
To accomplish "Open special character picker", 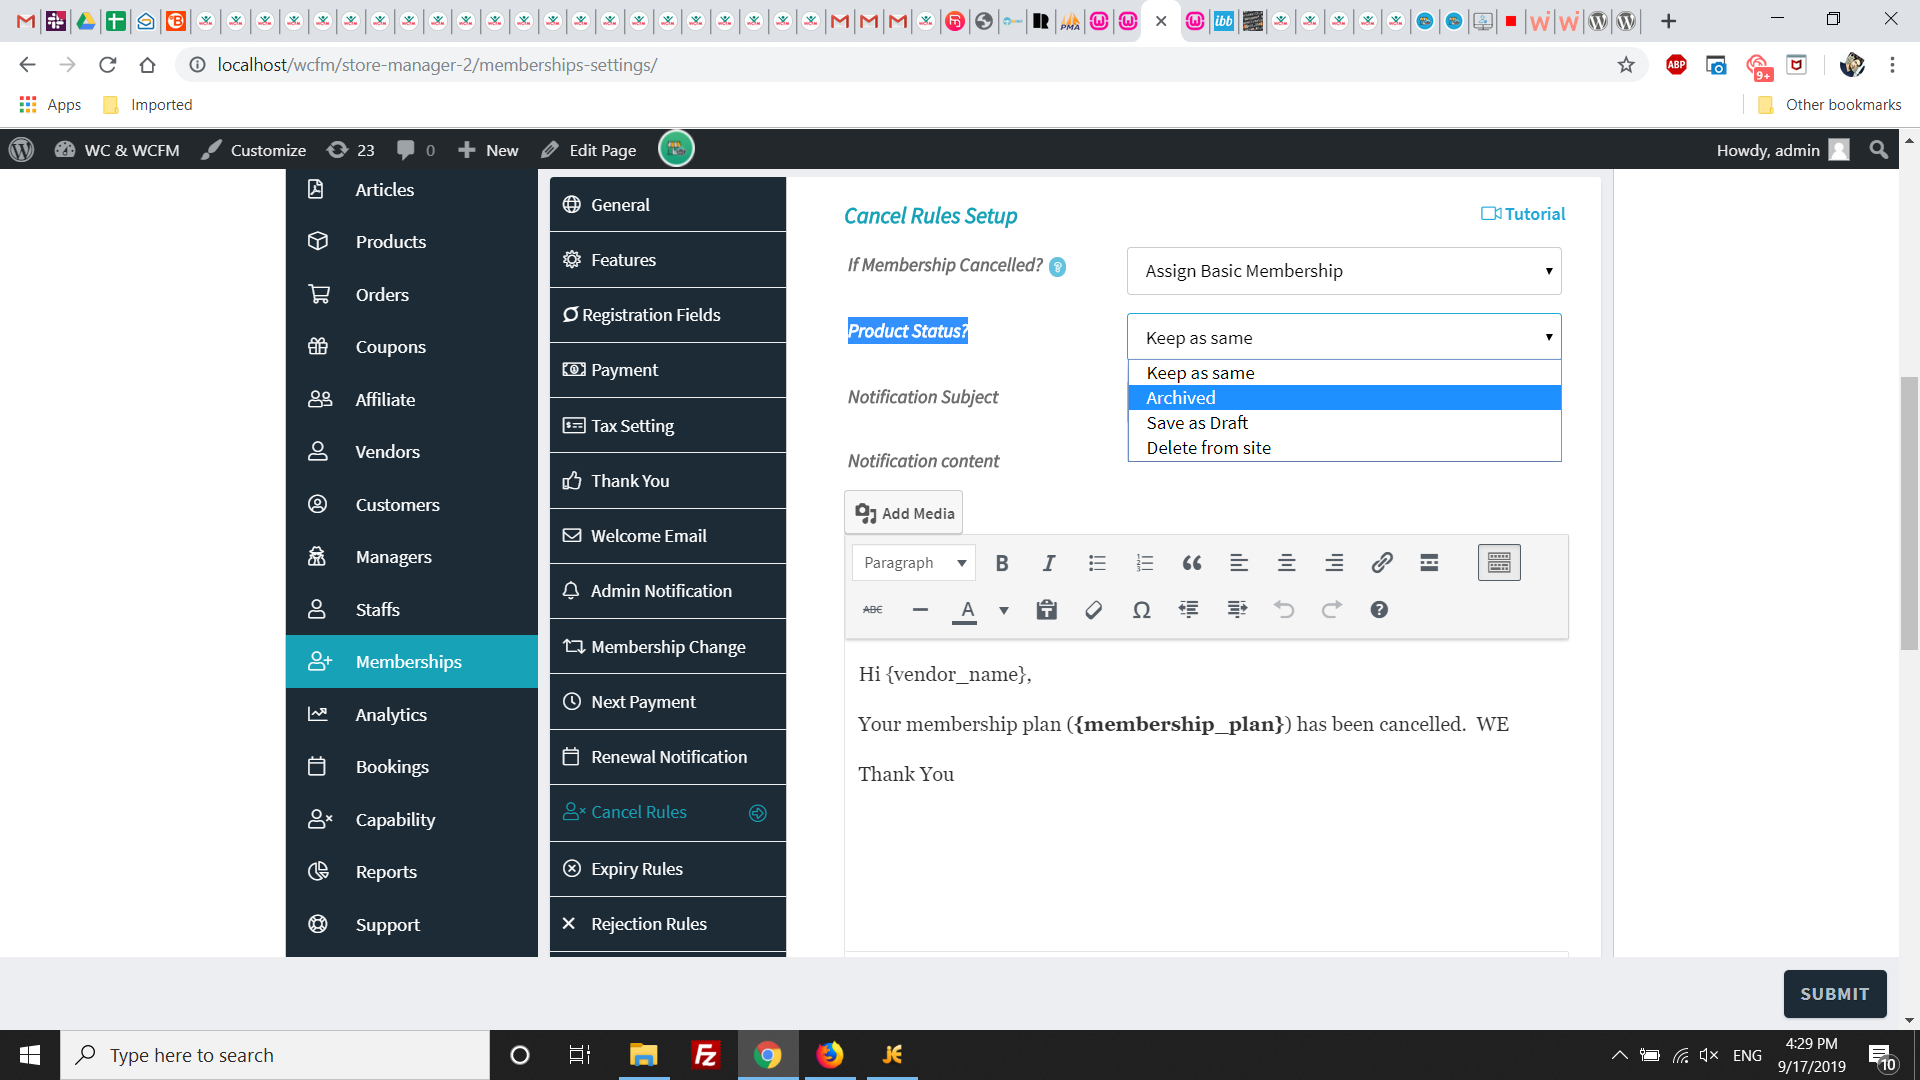I will tap(1141, 610).
